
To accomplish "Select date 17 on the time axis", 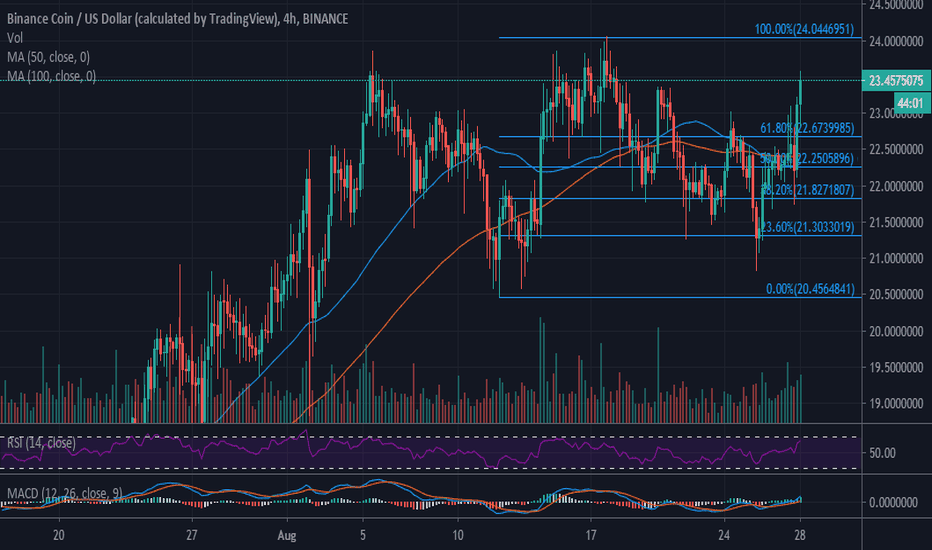I will (x=590, y=535).
